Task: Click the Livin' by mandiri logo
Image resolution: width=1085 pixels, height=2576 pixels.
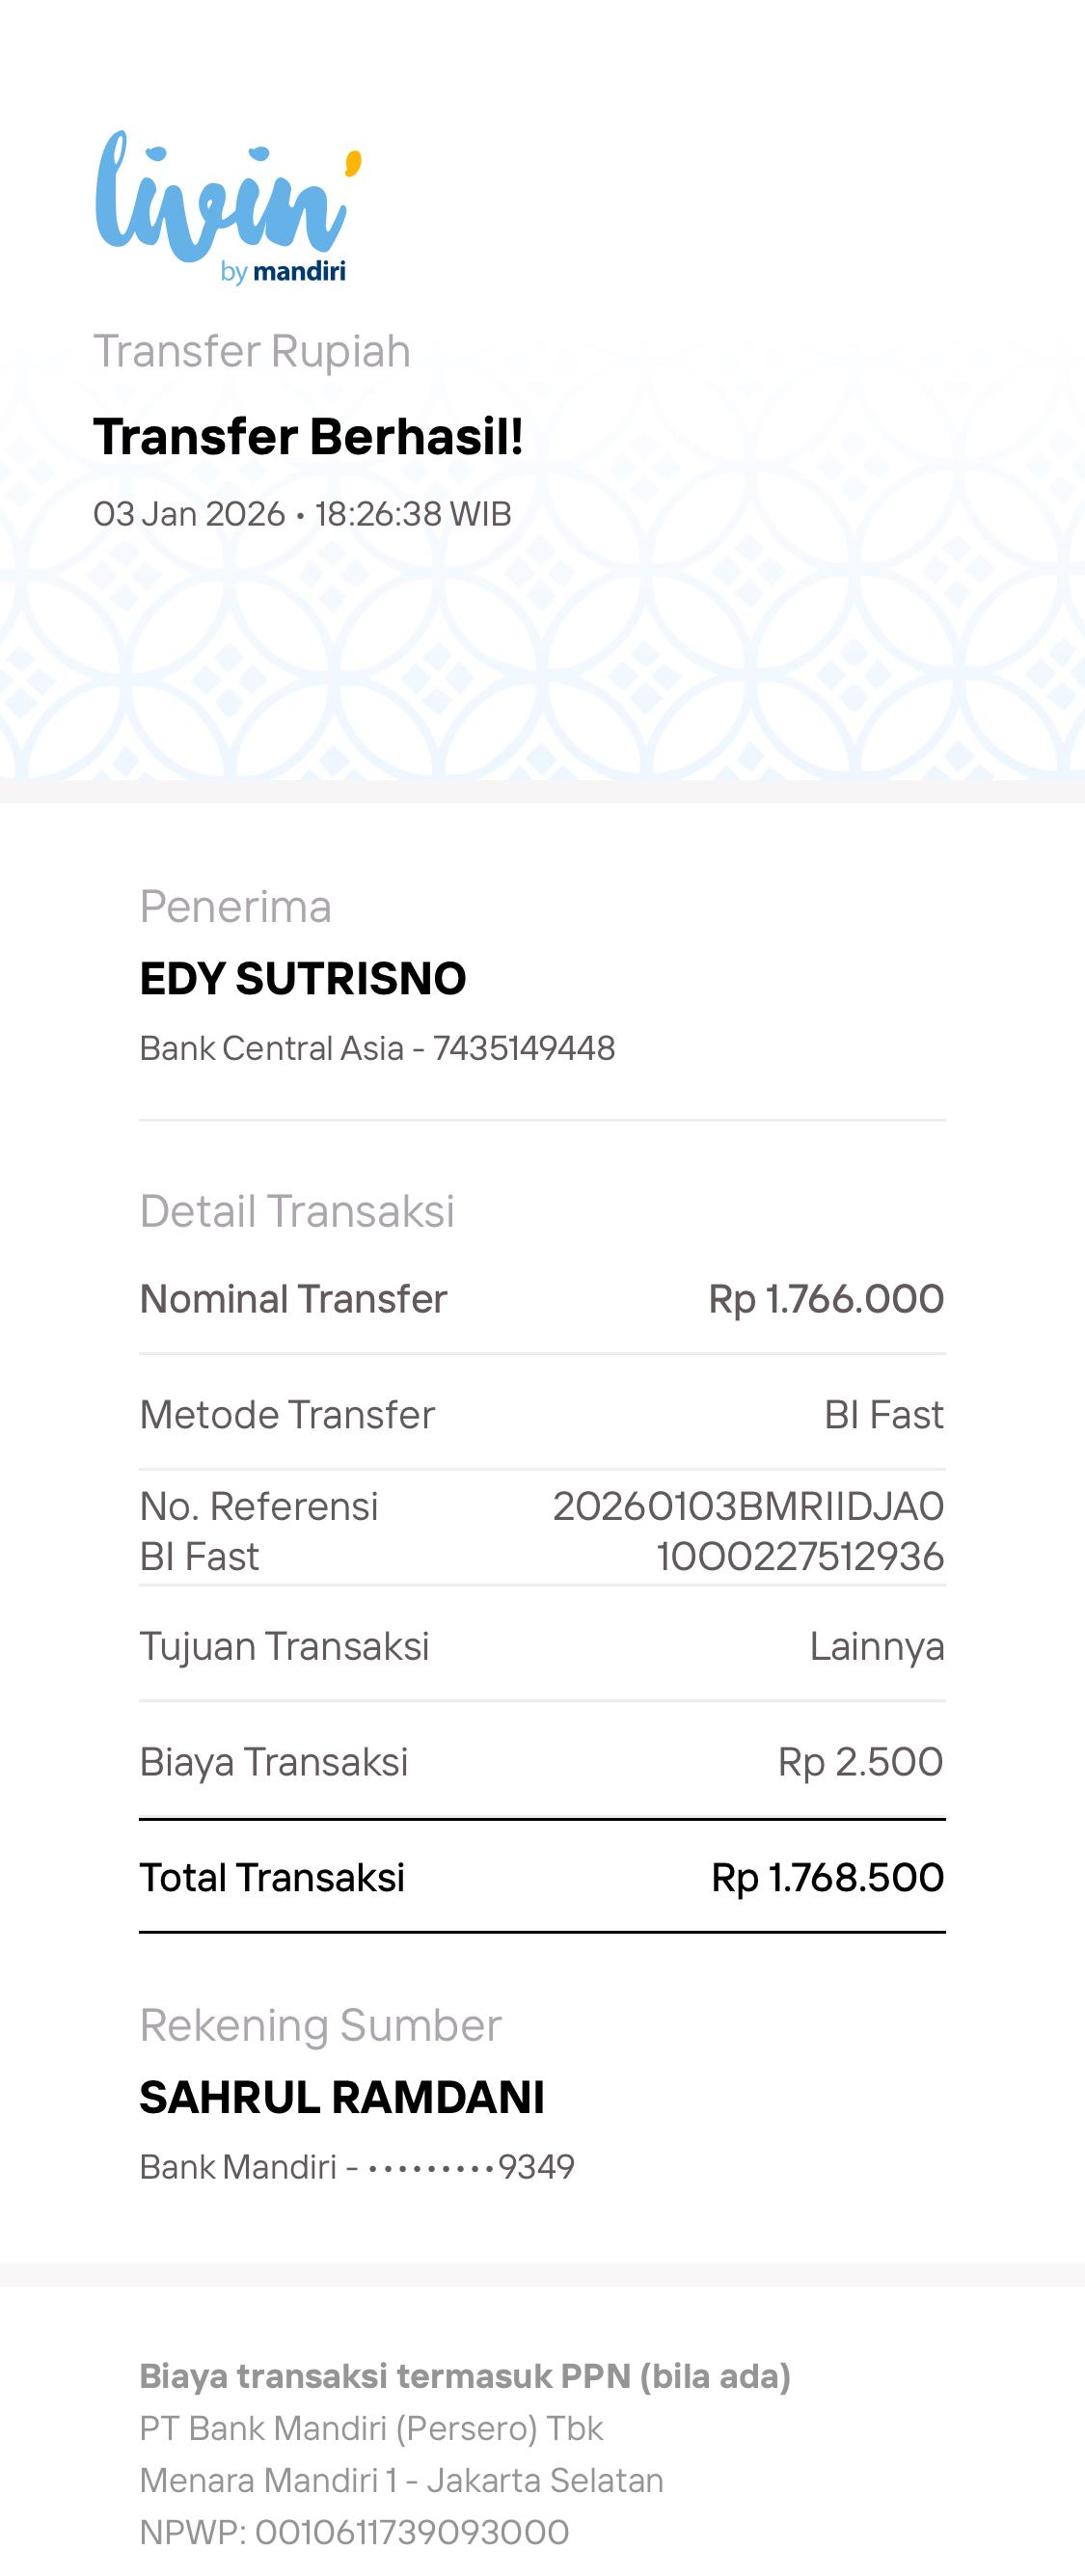Action: coord(227,207)
